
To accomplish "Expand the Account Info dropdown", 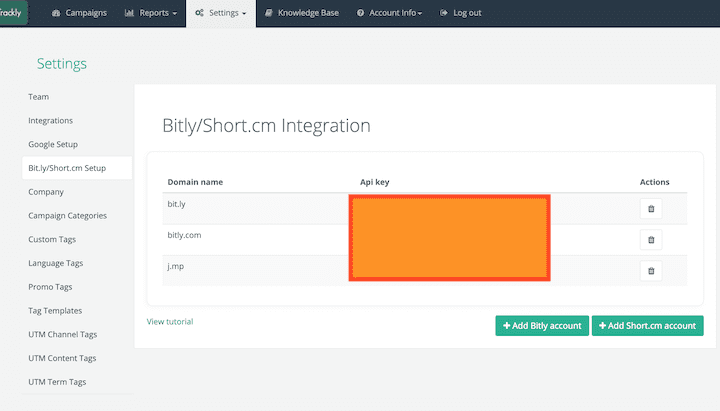I will (389, 13).
